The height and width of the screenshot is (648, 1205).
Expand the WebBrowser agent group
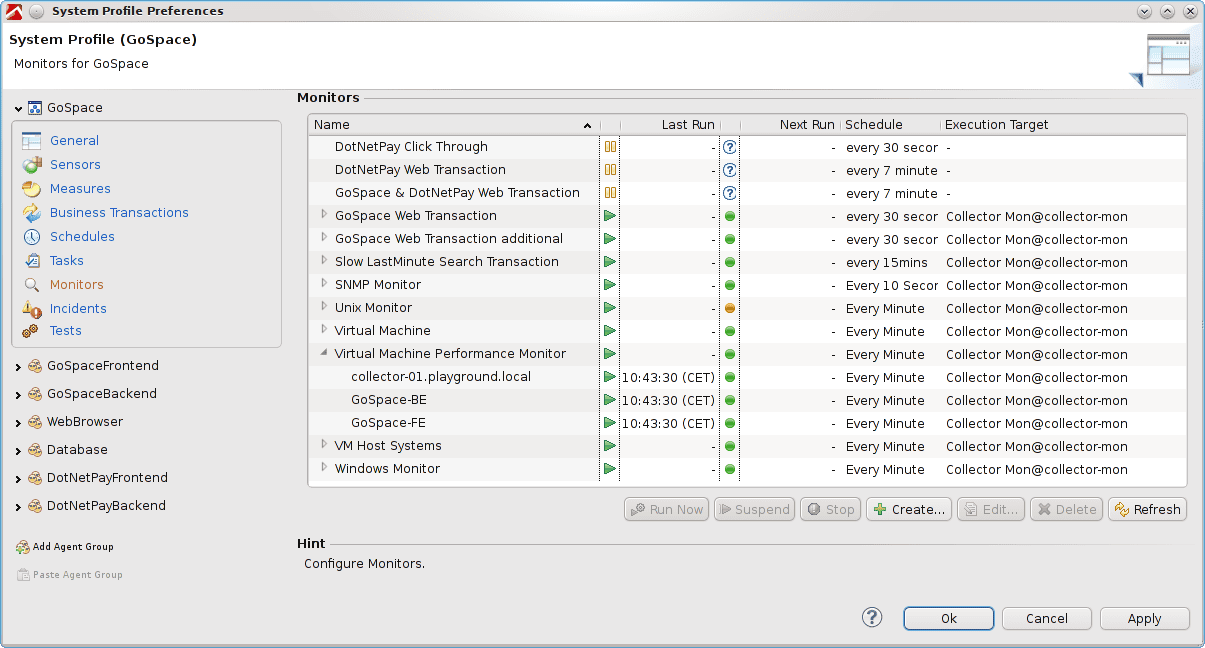point(19,423)
